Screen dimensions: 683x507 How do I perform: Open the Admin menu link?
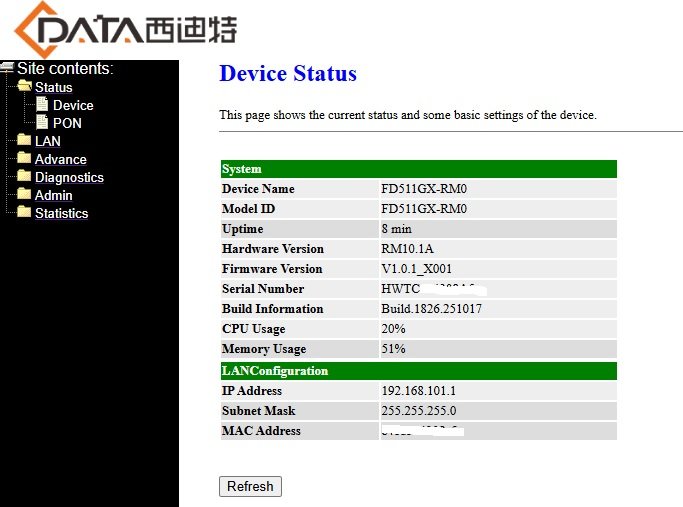[x=54, y=195]
